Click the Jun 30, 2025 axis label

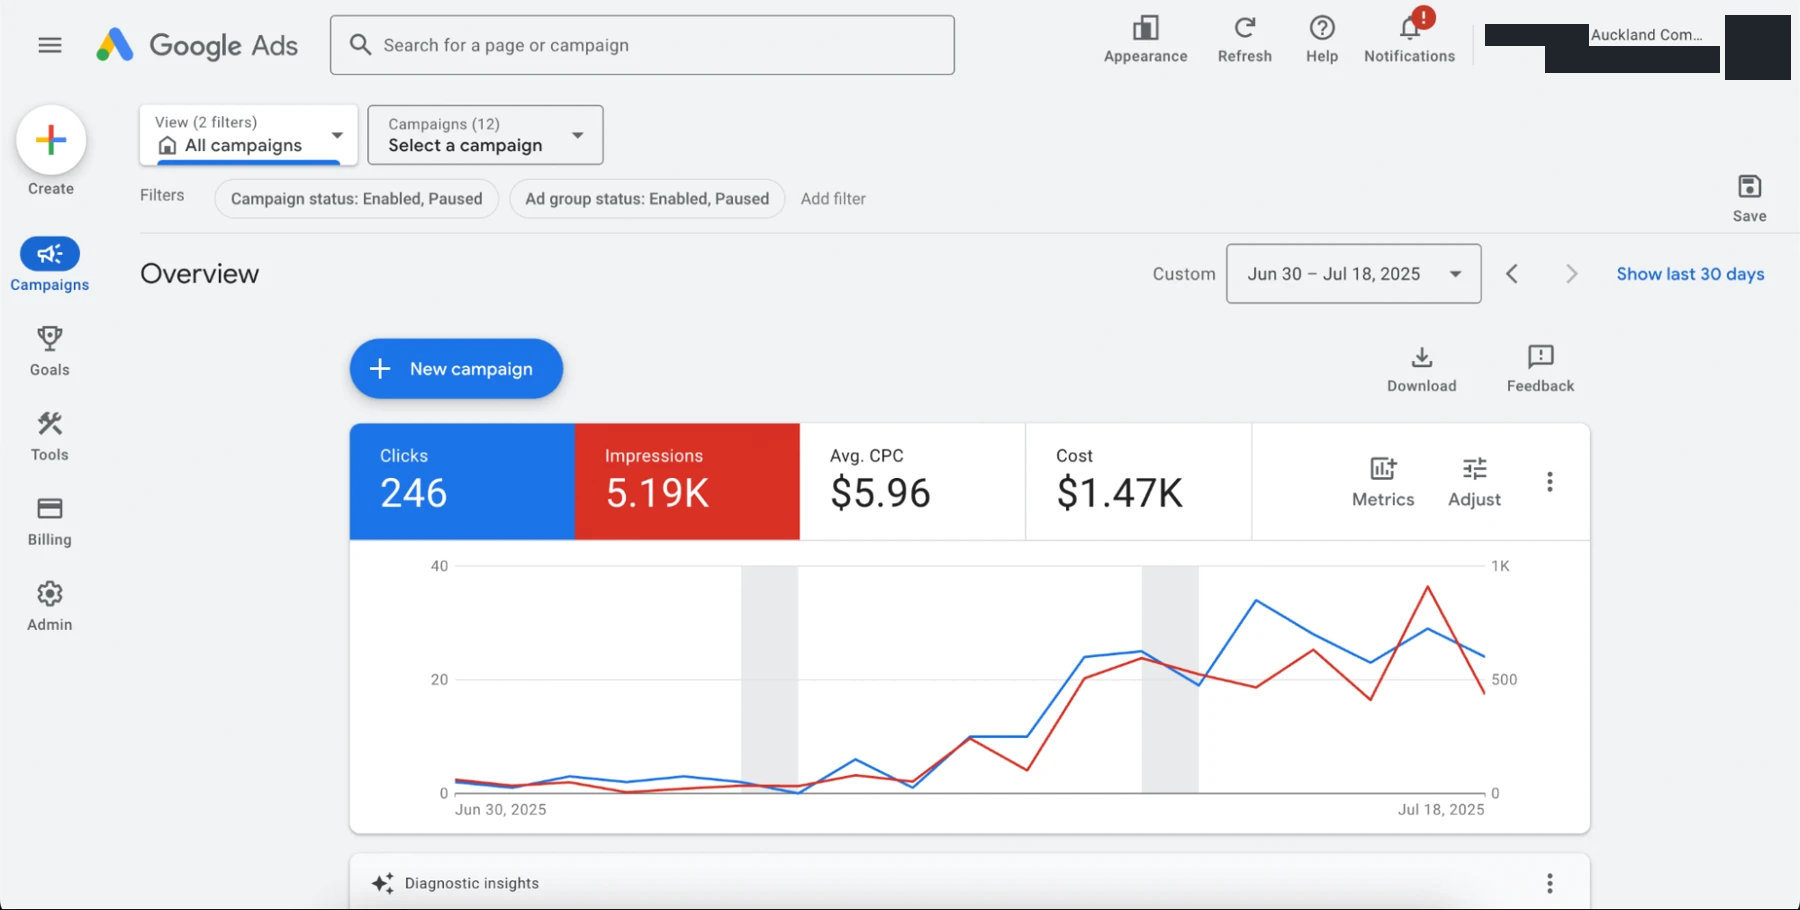click(x=500, y=810)
